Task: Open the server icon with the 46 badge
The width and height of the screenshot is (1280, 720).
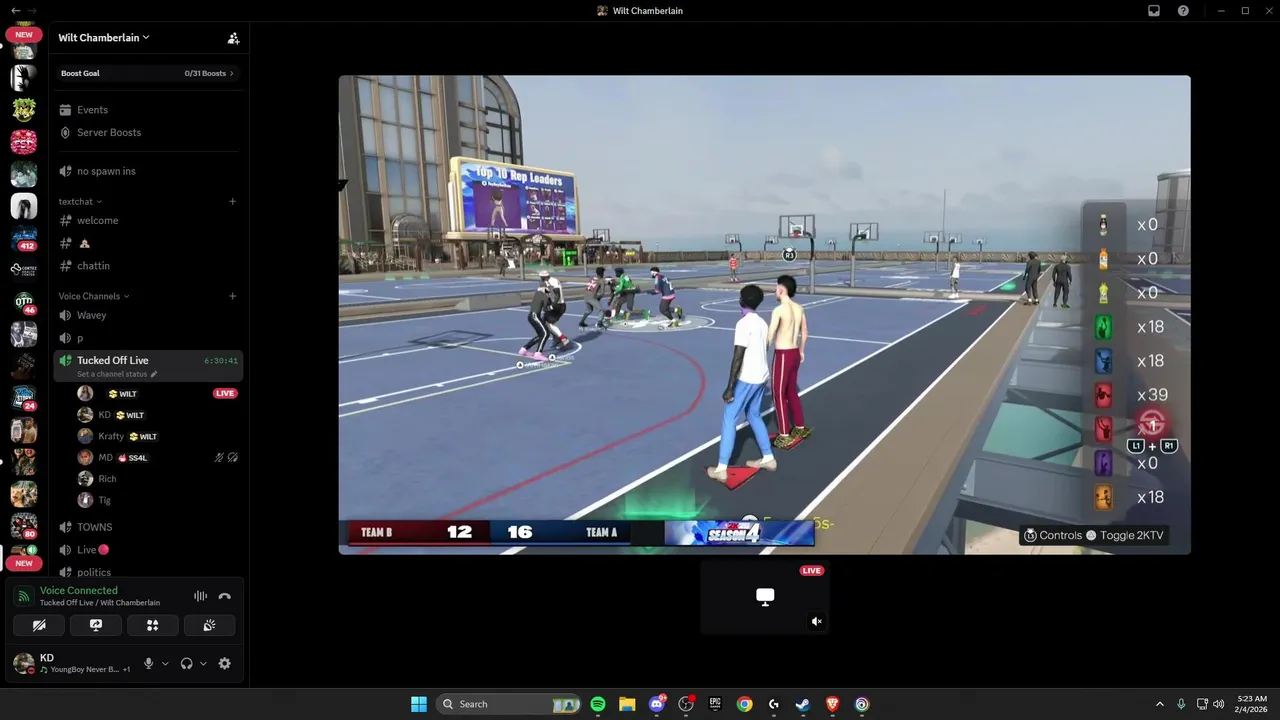Action: [24, 302]
